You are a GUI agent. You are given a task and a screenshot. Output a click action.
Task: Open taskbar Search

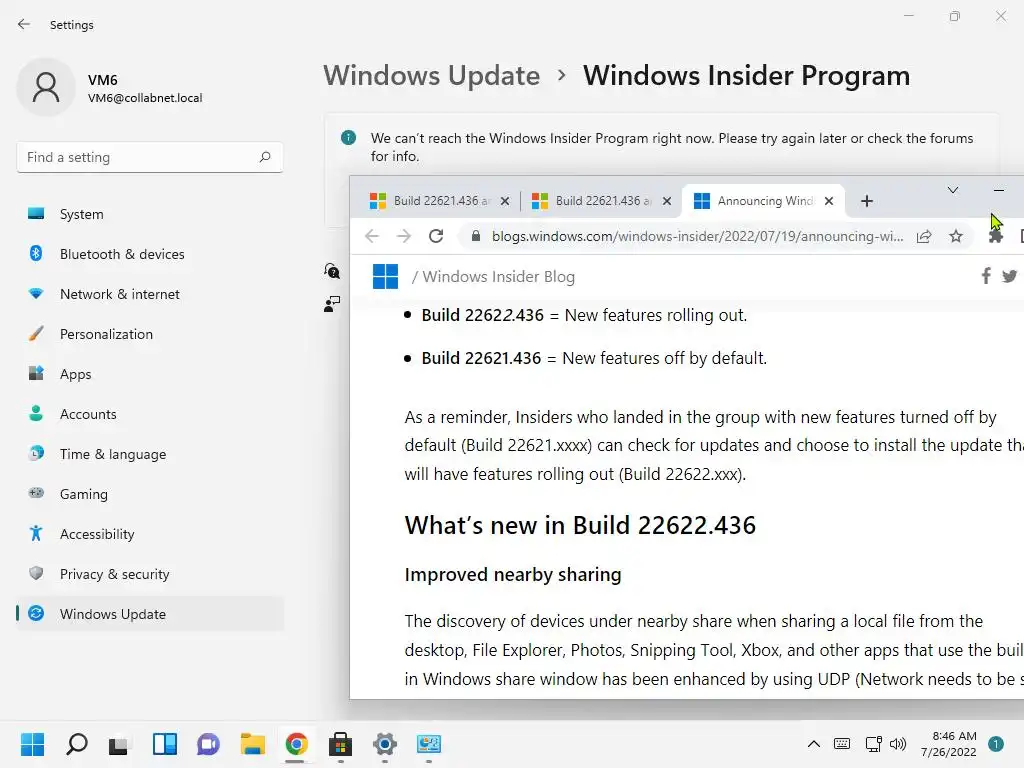pos(76,744)
